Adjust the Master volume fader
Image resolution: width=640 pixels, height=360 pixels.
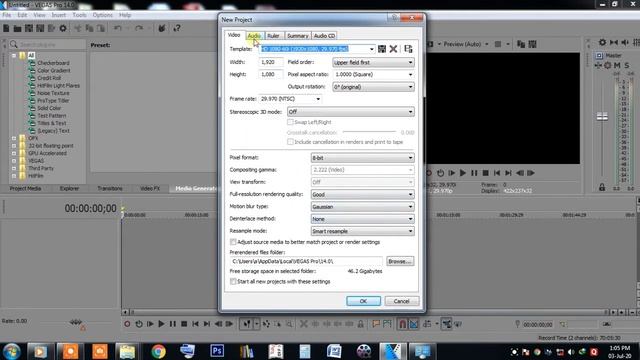(x=602, y=117)
